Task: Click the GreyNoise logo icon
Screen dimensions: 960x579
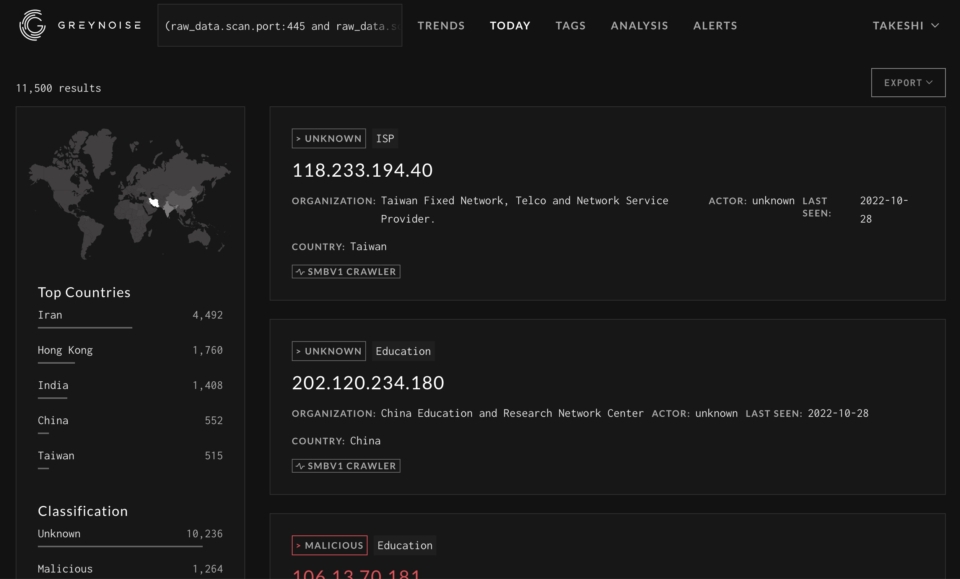Action: click(x=31, y=25)
